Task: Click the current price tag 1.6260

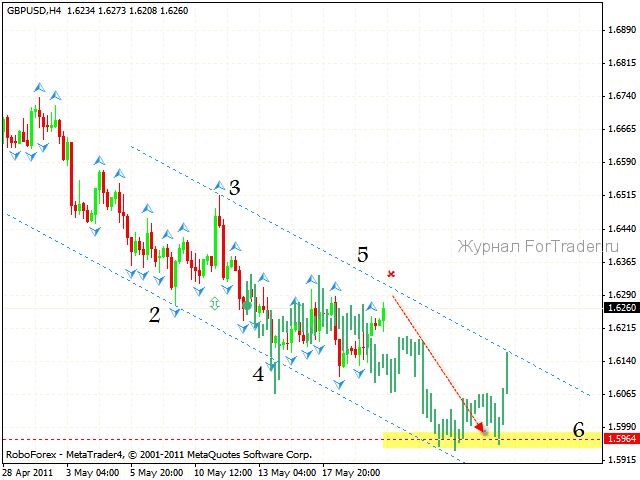Action: click(620, 308)
